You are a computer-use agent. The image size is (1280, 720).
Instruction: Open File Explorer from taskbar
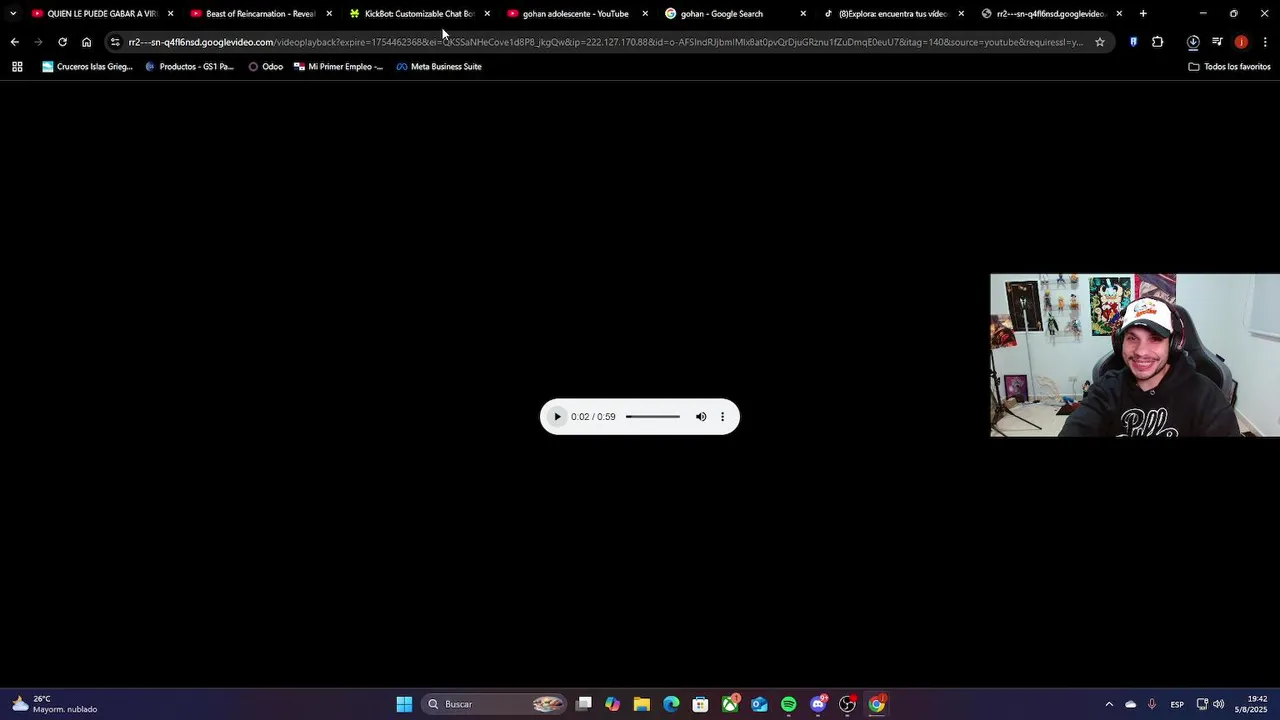tap(642, 704)
